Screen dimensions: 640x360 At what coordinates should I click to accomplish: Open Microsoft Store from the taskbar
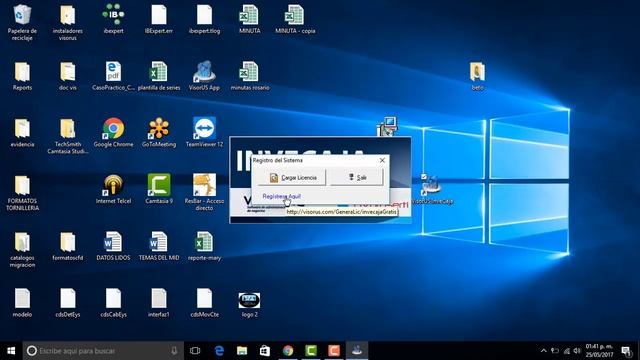(x=265, y=351)
